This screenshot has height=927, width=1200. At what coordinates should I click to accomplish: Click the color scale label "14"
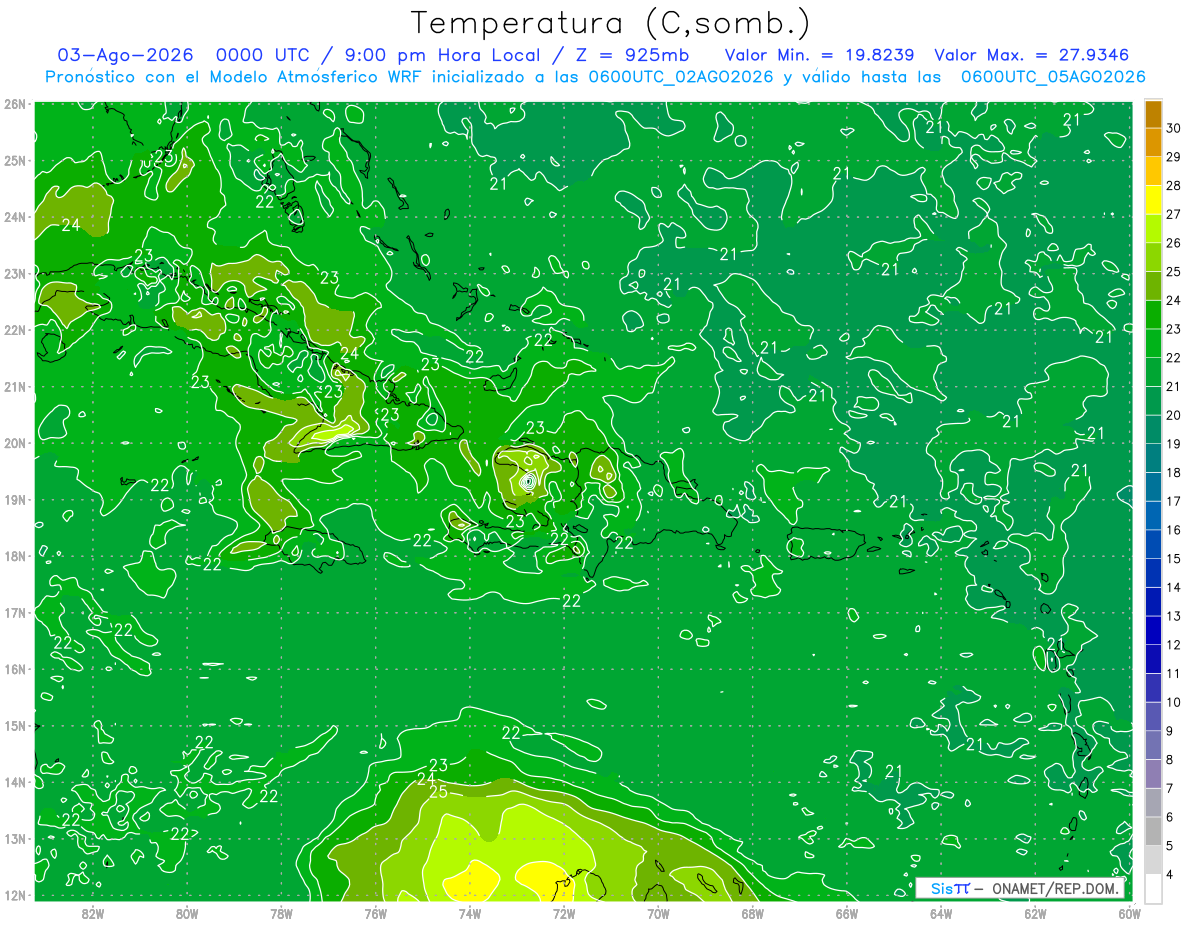(1174, 587)
